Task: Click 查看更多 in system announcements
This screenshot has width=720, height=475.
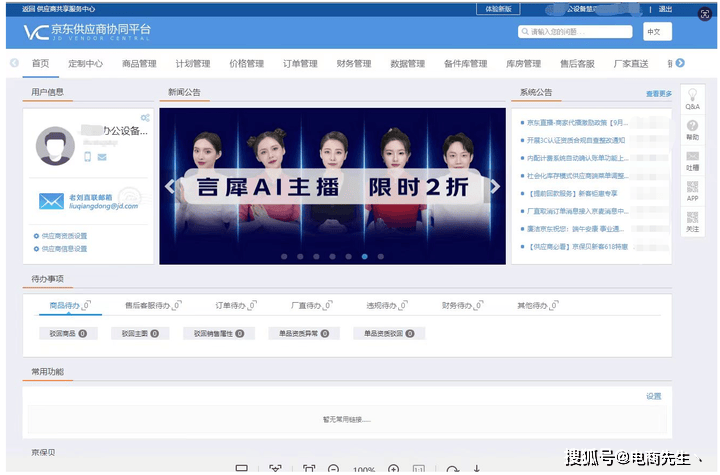Action: pos(659,94)
